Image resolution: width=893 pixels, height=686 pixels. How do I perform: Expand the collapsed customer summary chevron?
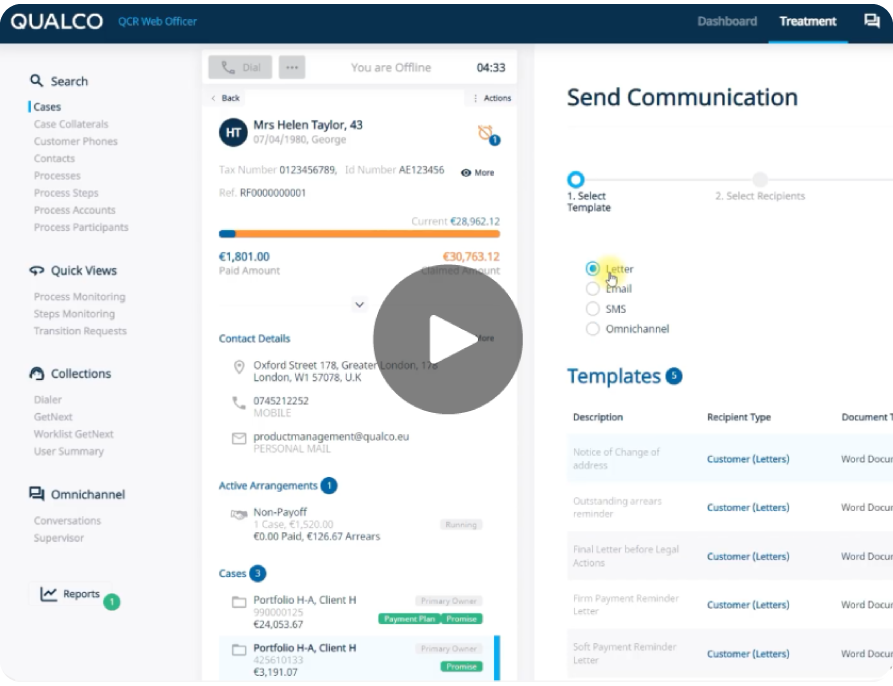pos(358,304)
